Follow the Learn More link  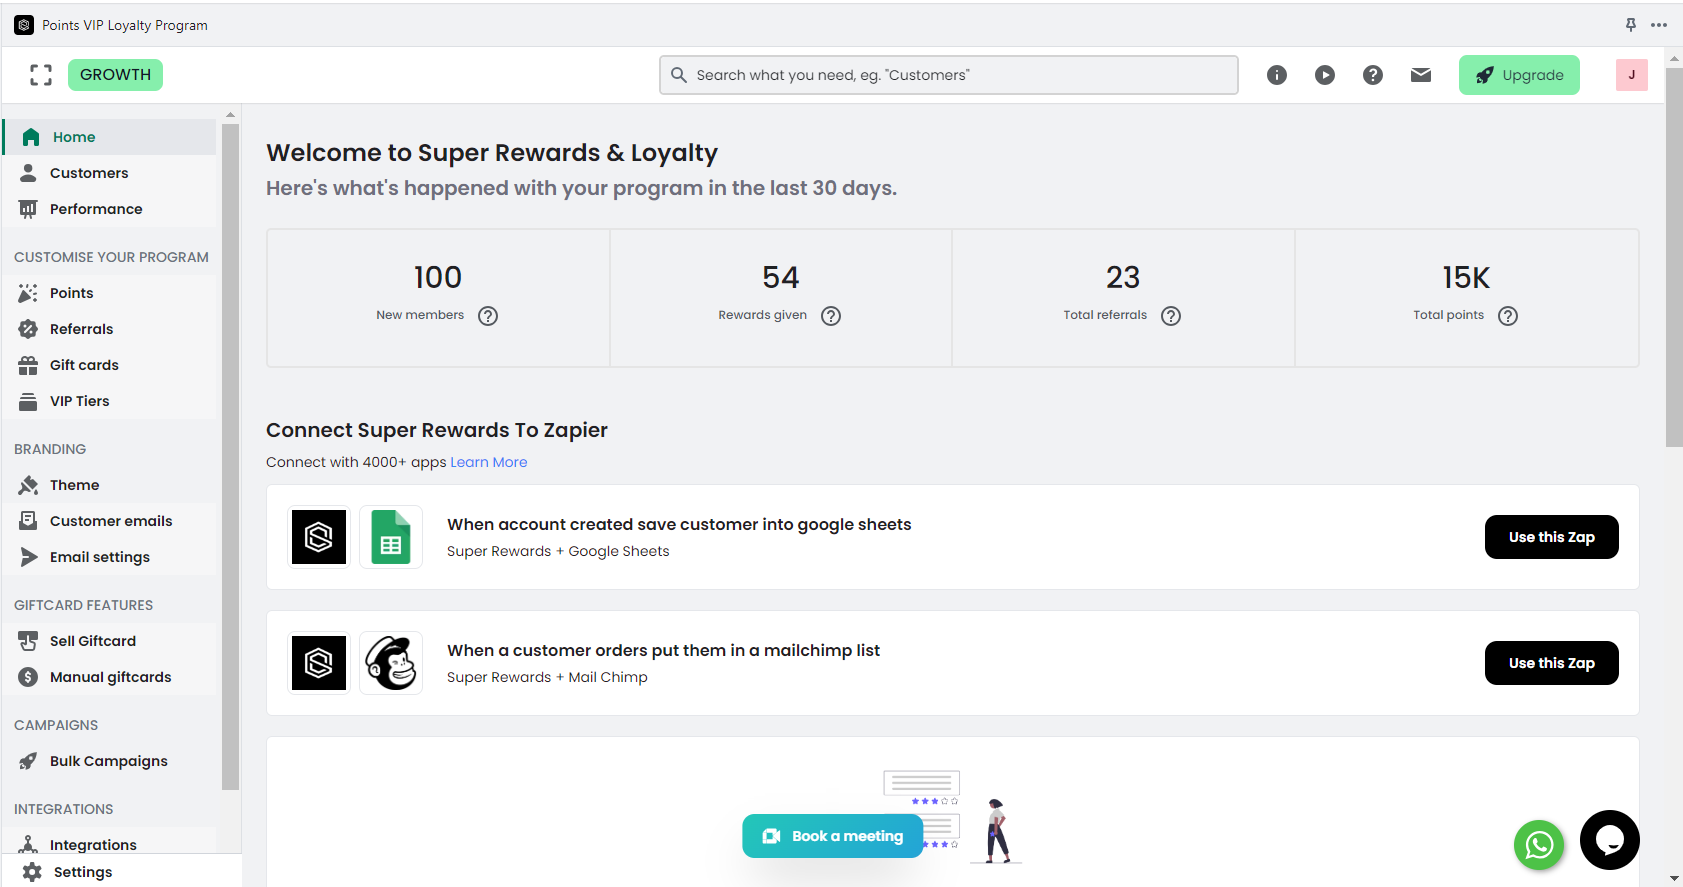tap(488, 462)
